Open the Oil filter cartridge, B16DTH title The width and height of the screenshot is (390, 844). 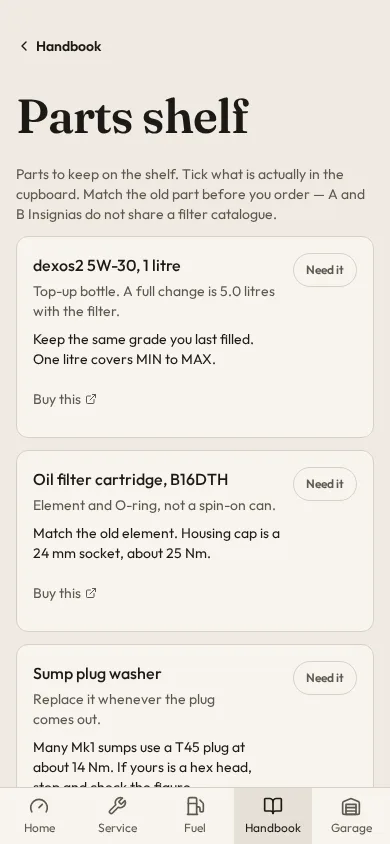point(130,480)
